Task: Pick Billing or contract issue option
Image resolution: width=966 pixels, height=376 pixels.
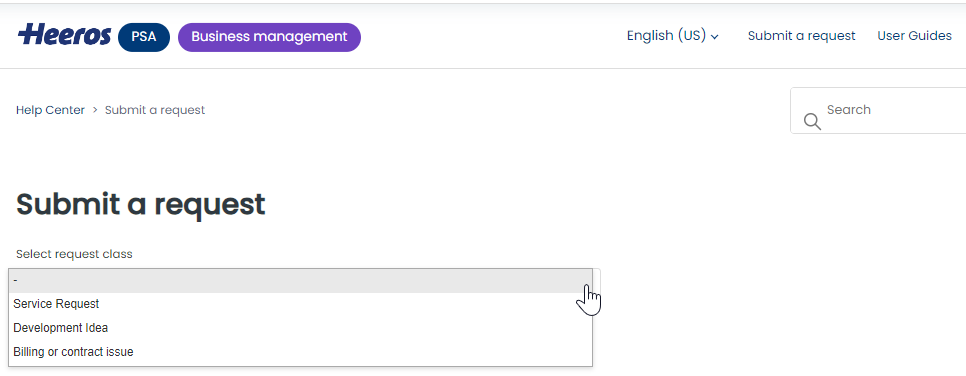Action: click(x=301, y=352)
